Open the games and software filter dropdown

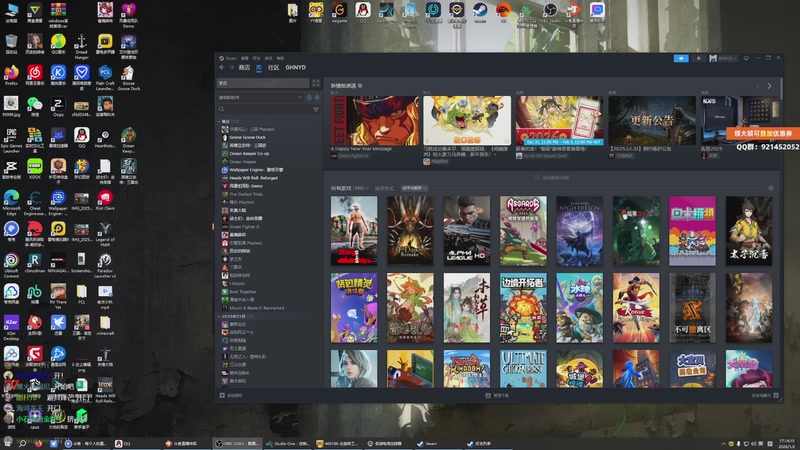point(262,97)
